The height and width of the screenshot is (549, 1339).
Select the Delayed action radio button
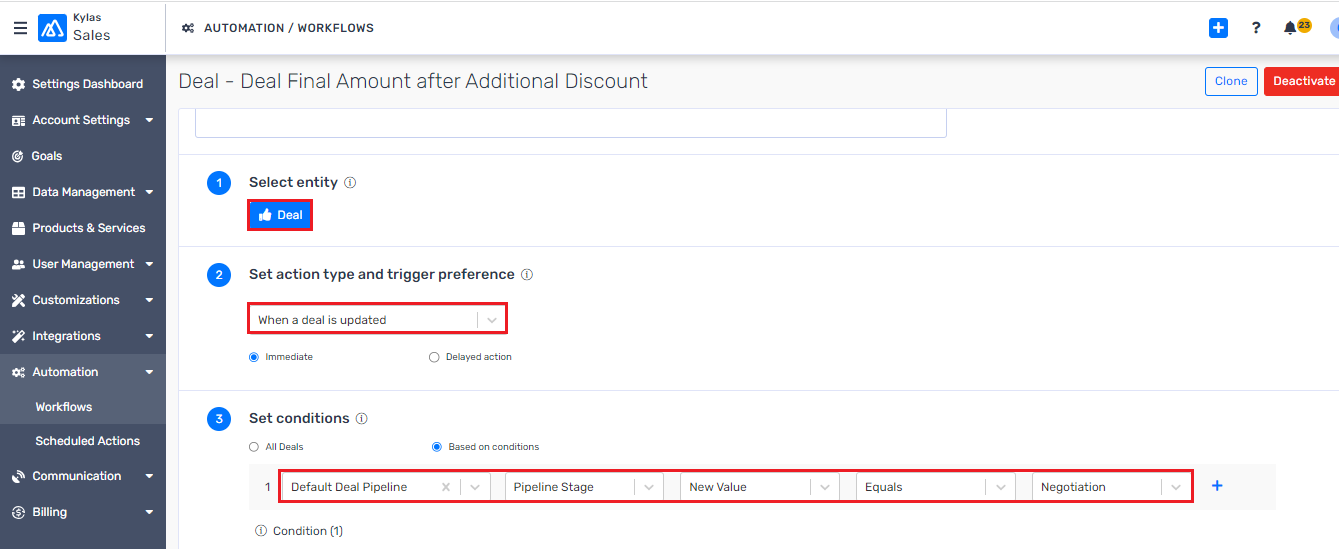[434, 357]
